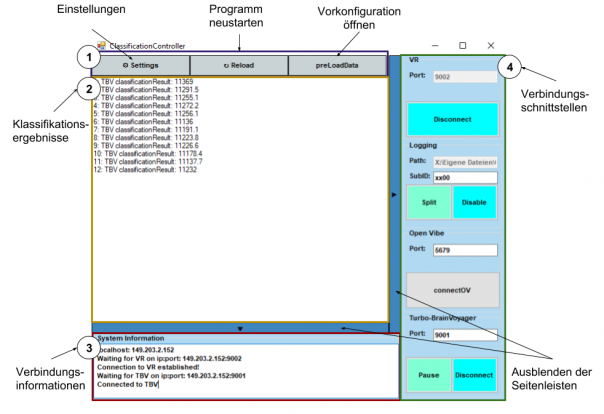
Task: Click the 'Waiting for TBV on ip:port' line
Action: tap(171, 375)
